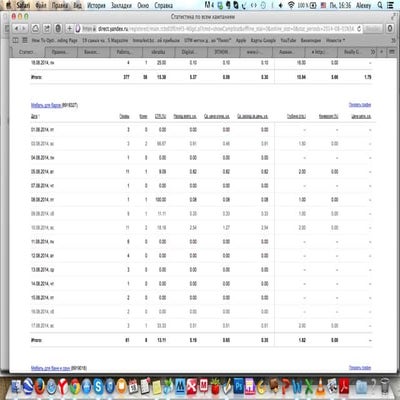This screenshot has width=400, height=400.
Task: Open the Trash in the Dock
Action: click(x=385, y=387)
